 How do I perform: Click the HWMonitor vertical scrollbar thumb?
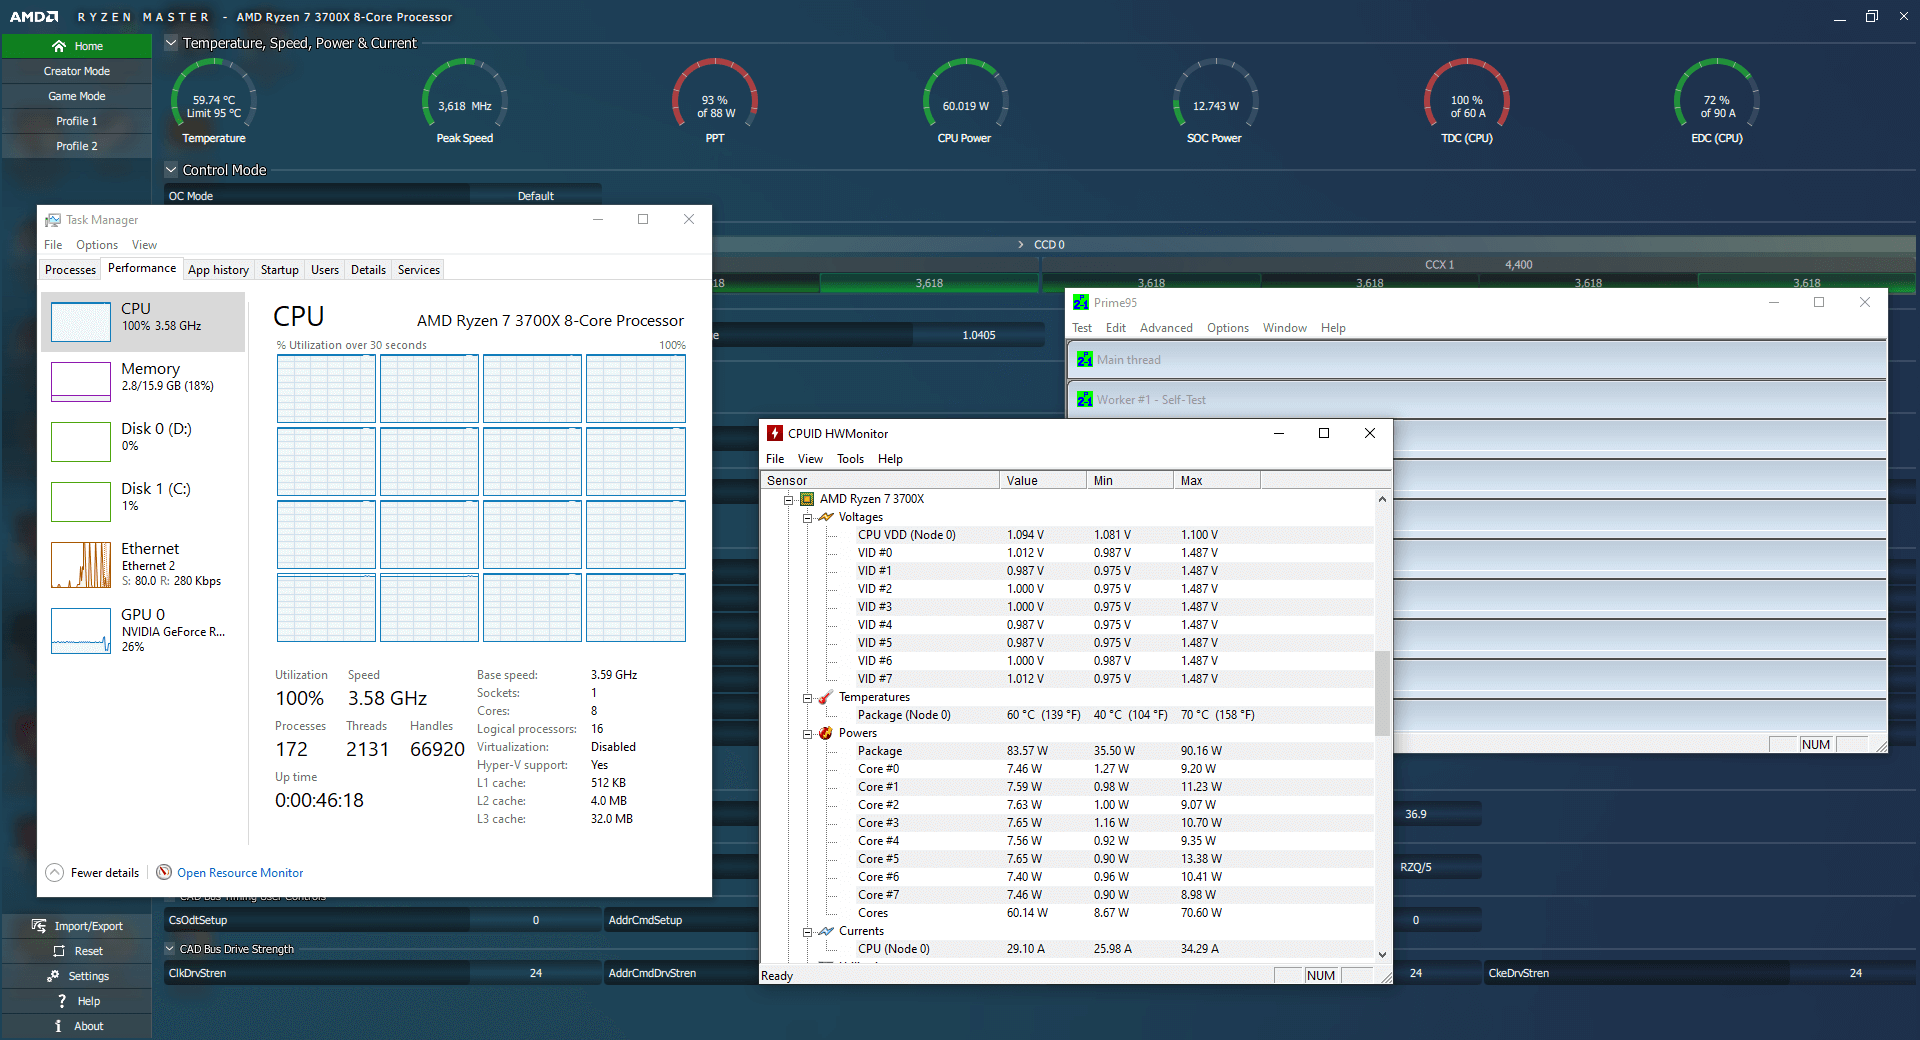tap(1382, 692)
